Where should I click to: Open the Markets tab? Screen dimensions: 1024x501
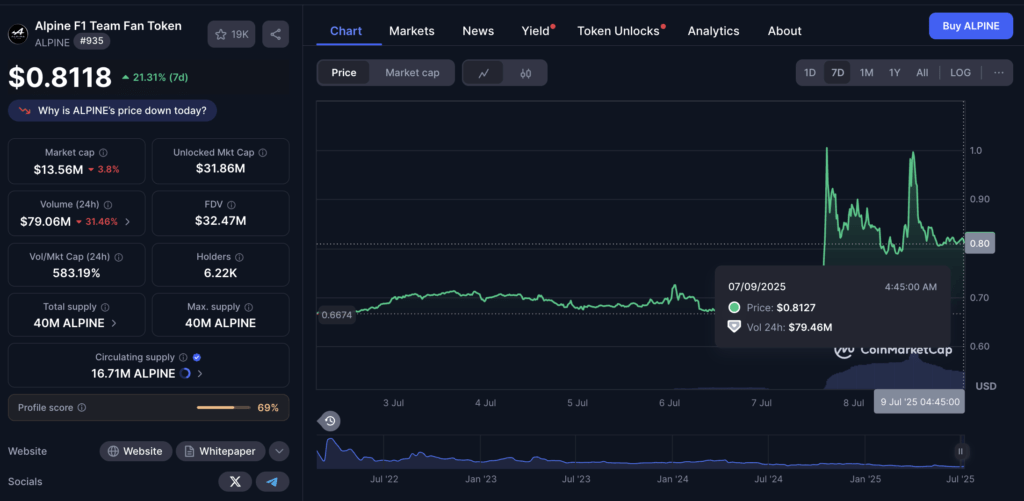[x=411, y=31]
